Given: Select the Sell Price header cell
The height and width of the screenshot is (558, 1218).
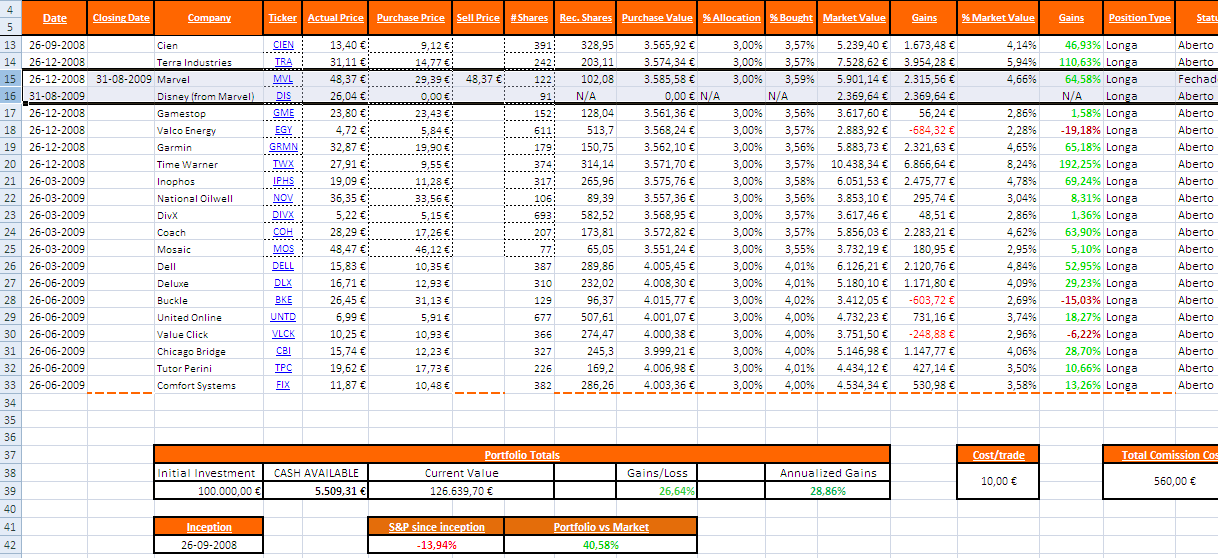Looking at the screenshot, I should coord(478,18).
